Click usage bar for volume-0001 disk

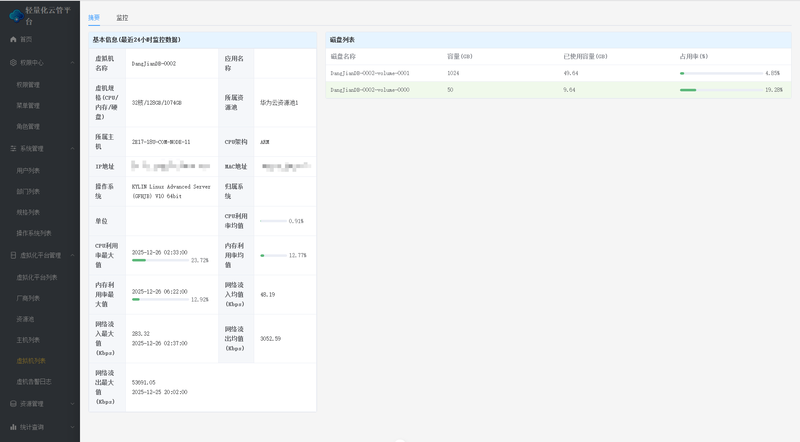[721, 73]
